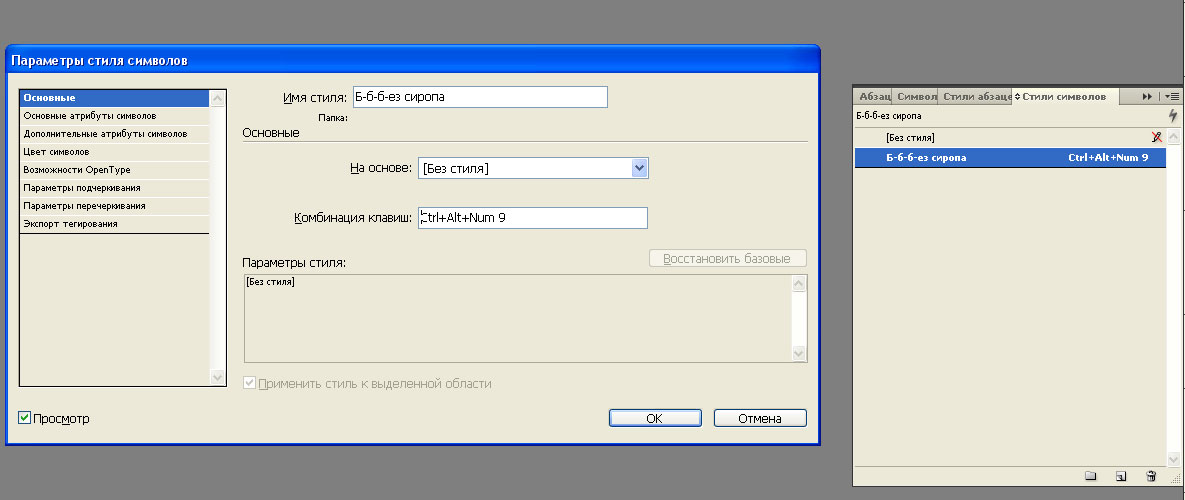
Task: Open Дополнительные атрибуты символов section
Action: 114,134
